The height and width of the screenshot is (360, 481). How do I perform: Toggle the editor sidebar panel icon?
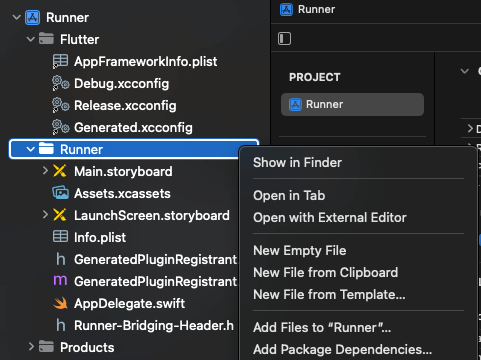click(x=284, y=39)
